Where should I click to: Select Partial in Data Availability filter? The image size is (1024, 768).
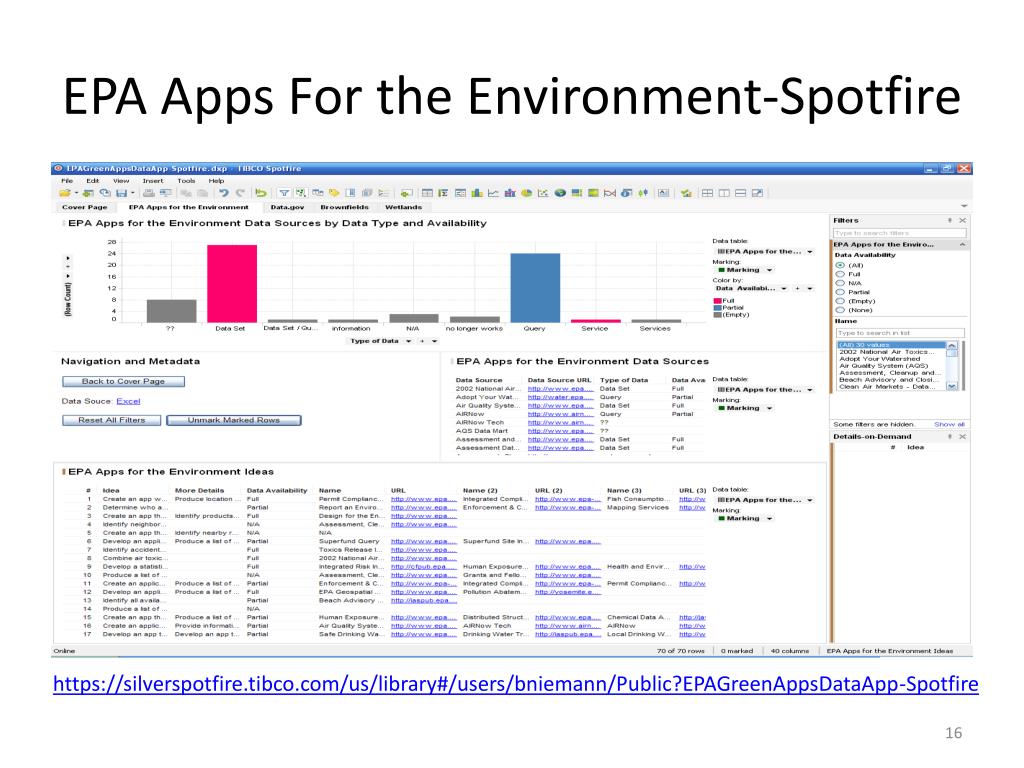840,292
